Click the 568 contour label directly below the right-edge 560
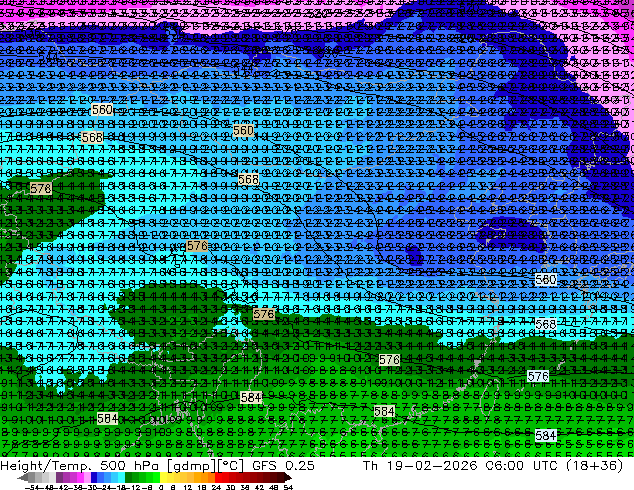The image size is (634, 490). click(x=545, y=324)
